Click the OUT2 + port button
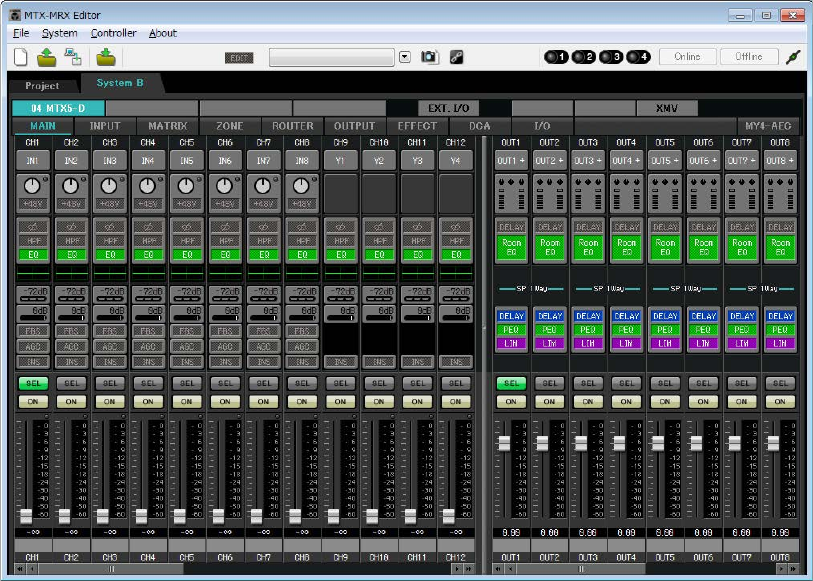Screen dimensions: 813x581 click(549, 161)
